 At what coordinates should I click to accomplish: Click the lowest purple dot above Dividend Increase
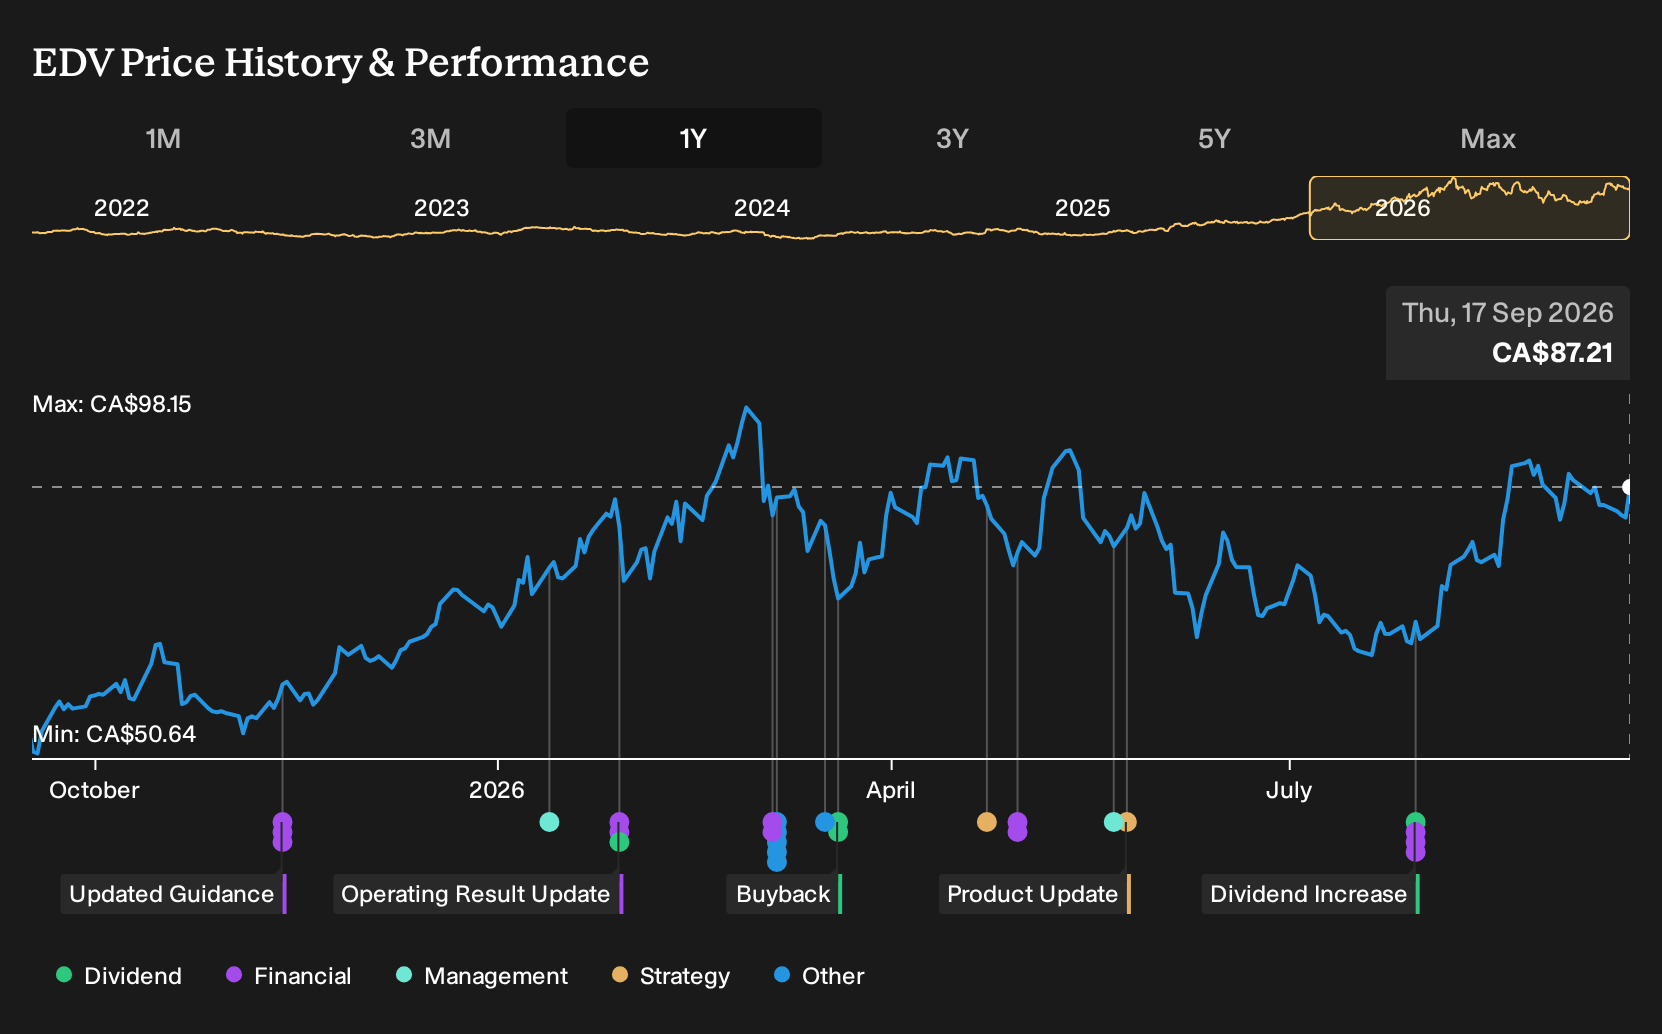click(1415, 852)
